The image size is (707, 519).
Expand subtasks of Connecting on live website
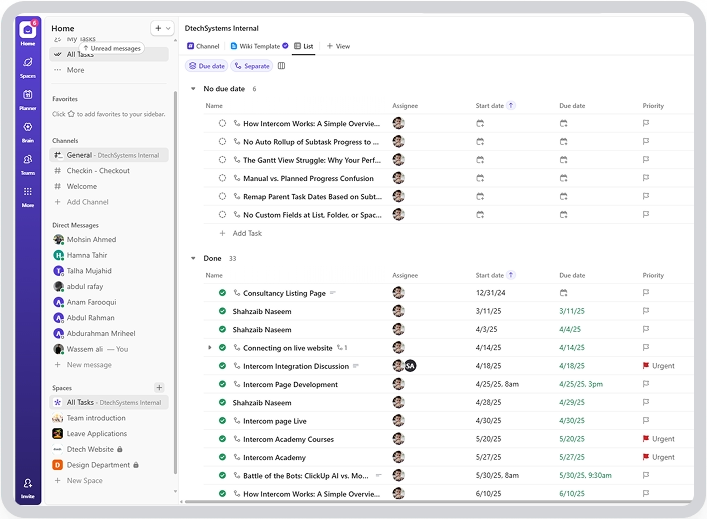click(210, 348)
